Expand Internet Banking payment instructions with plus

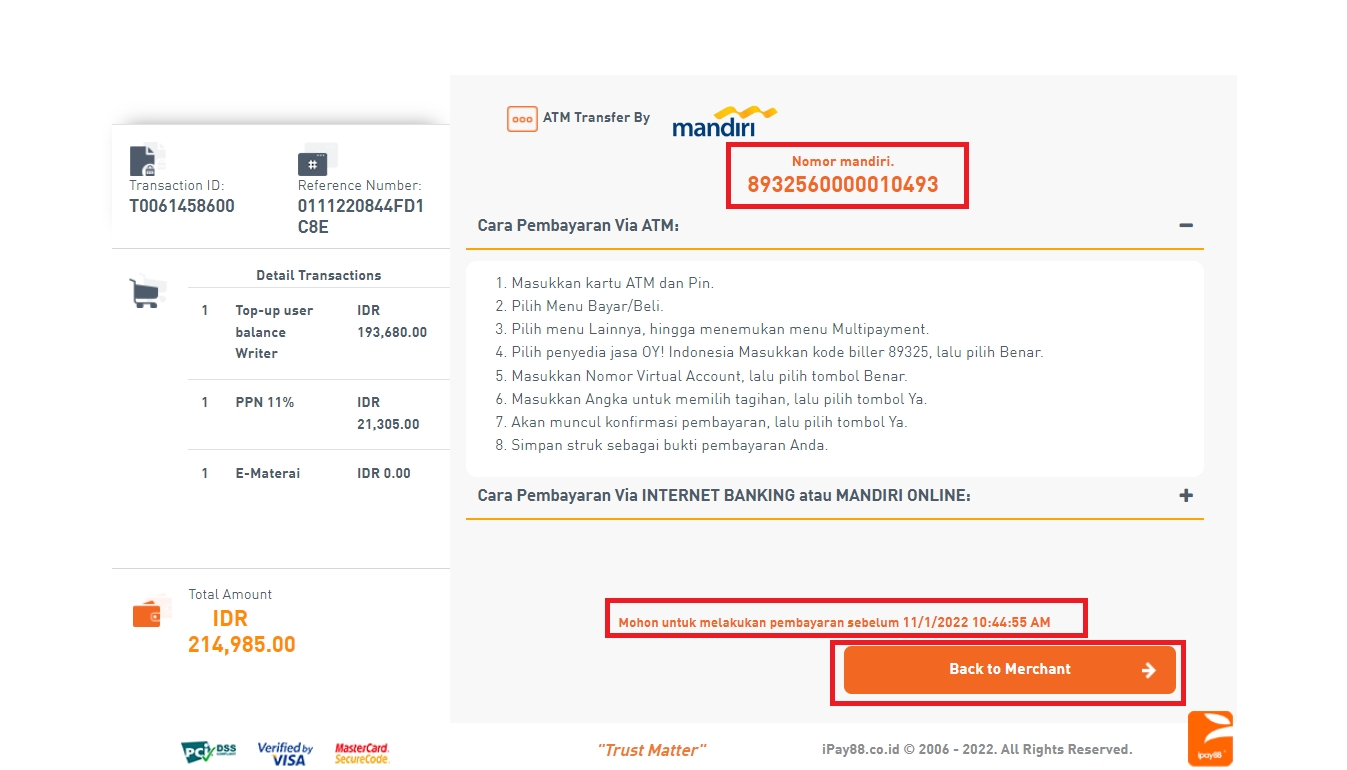(1186, 496)
